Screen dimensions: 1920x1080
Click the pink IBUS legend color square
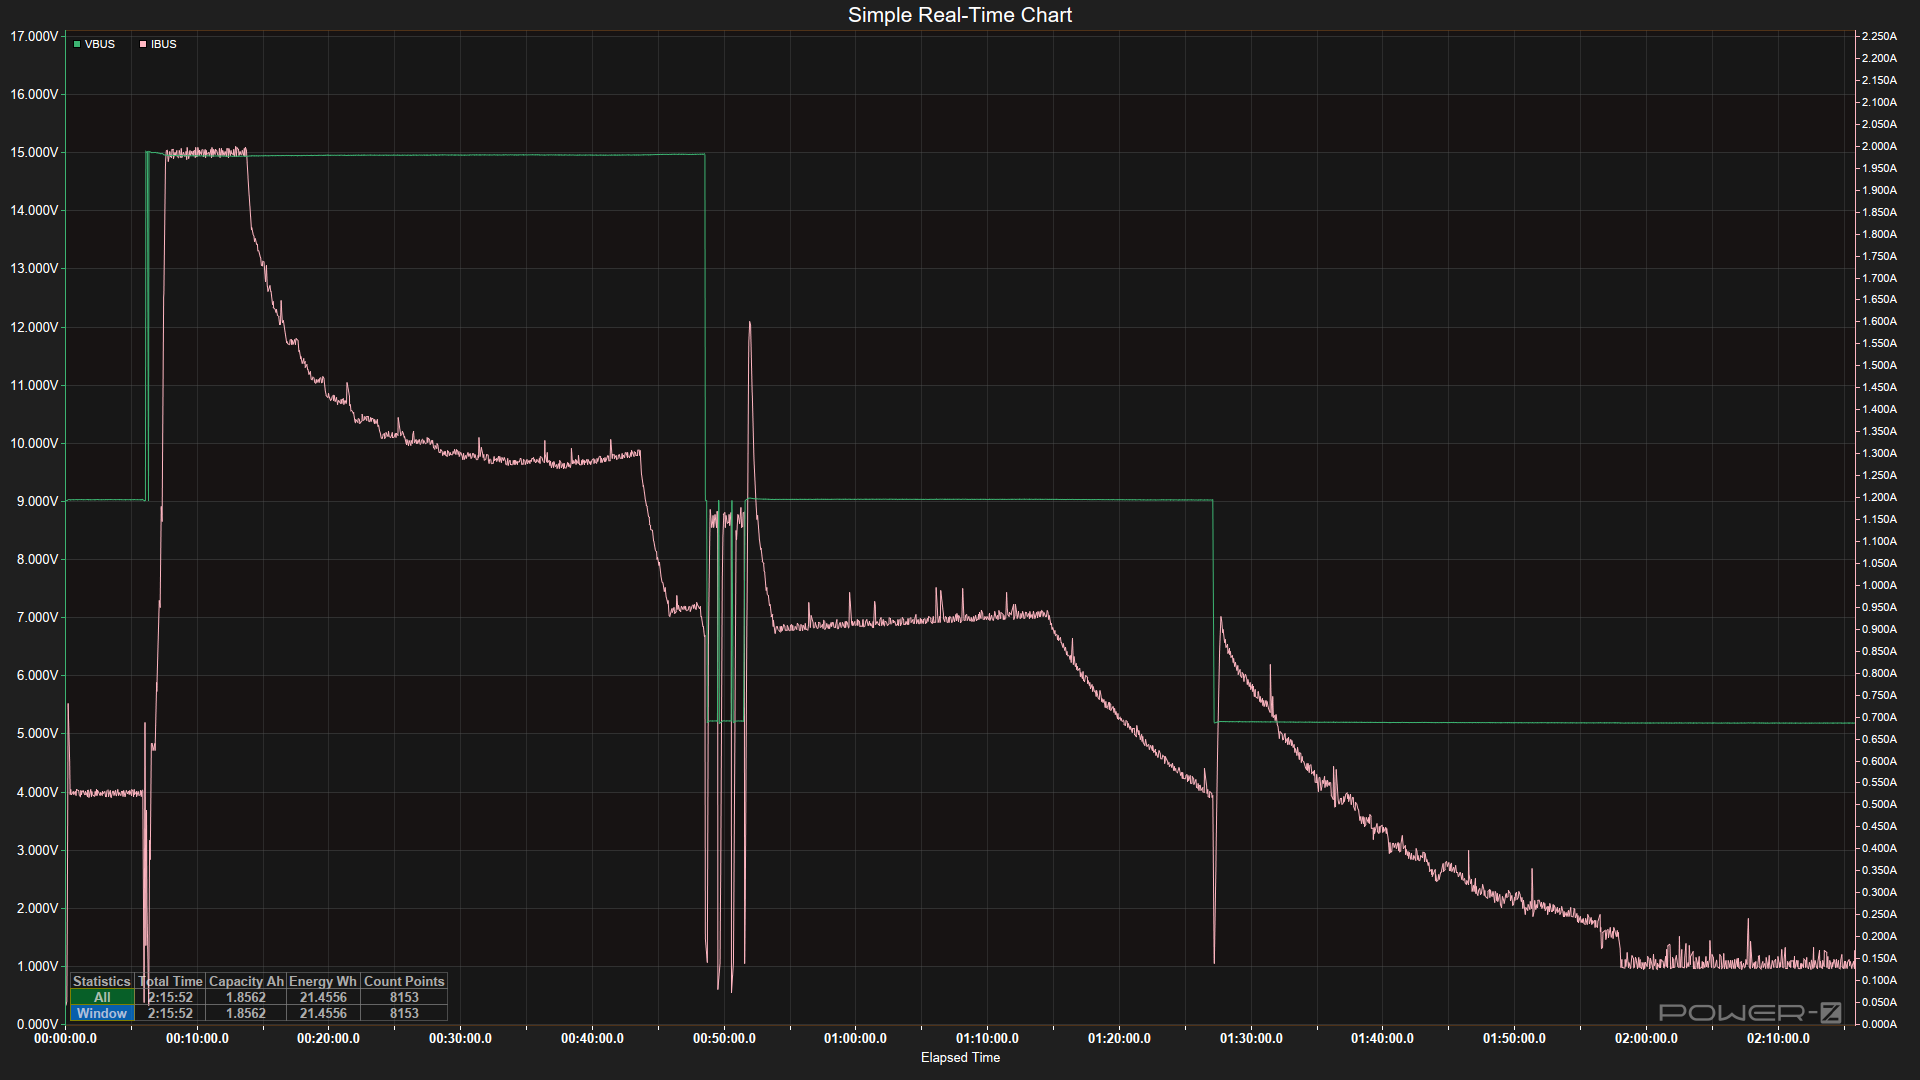point(143,44)
